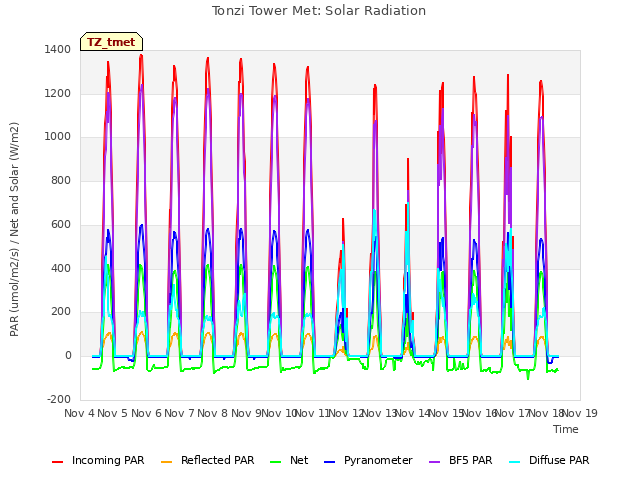This screenshot has height=480, width=640.
Task: Click the Nov 6 Incoming PAR peak near 1380
Action: point(141,55)
